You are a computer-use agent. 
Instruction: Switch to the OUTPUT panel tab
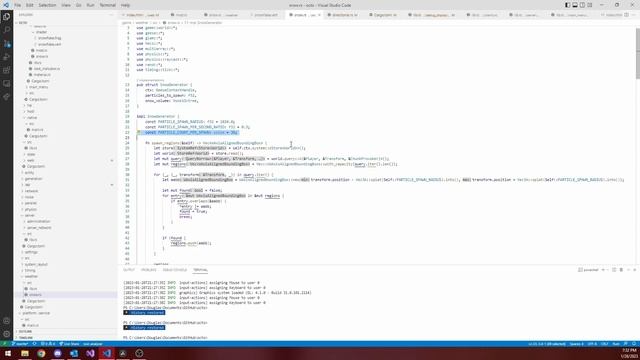coord(129,270)
